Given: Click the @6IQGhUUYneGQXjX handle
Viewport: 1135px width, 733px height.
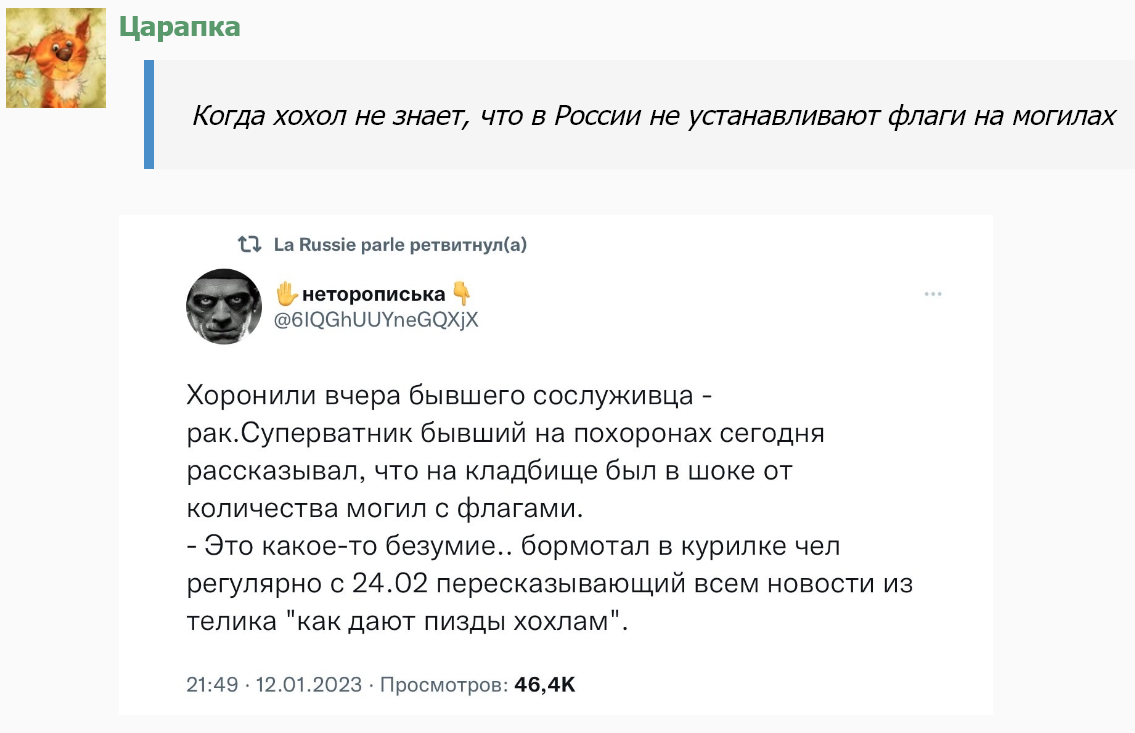Looking at the screenshot, I should [x=377, y=320].
